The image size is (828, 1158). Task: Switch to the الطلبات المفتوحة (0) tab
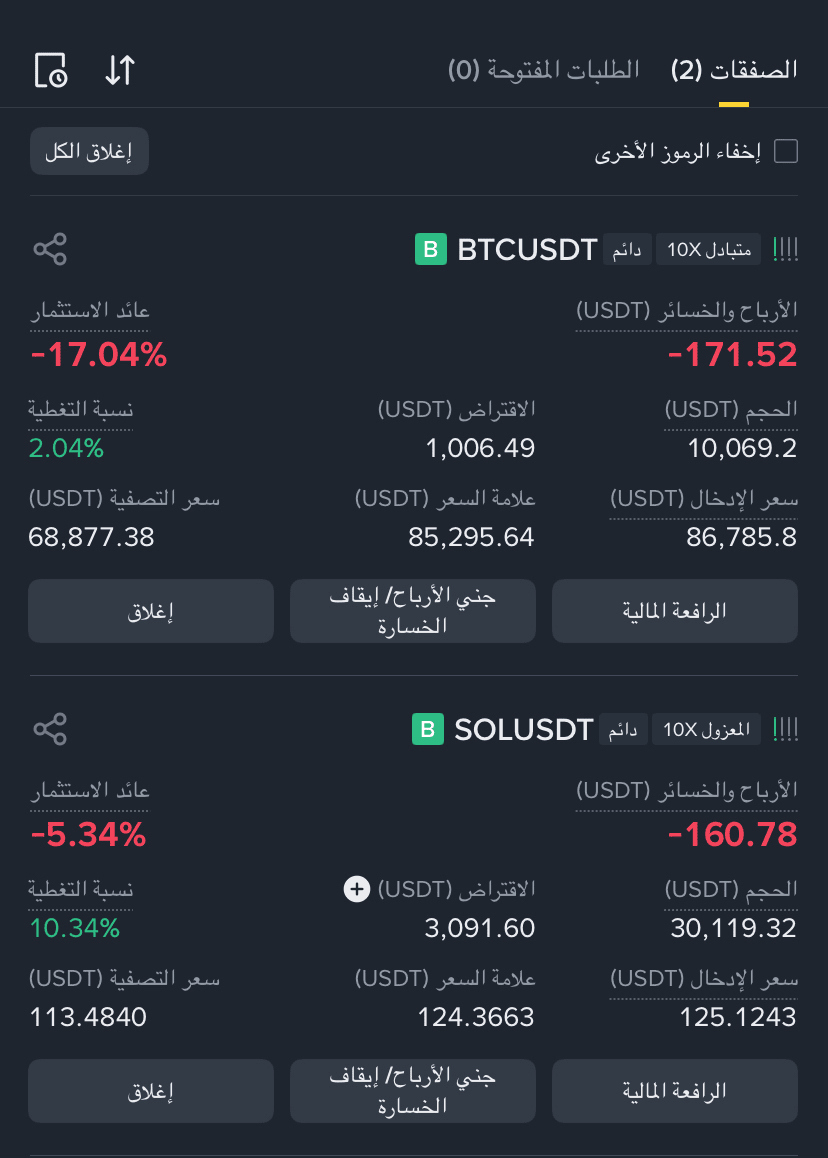pos(544,71)
